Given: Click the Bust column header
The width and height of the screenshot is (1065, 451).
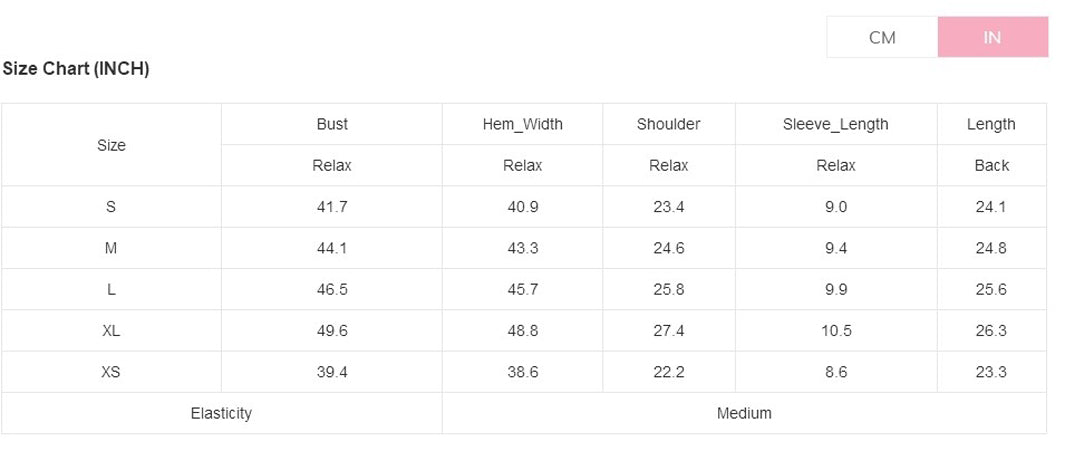Looking at the screenshot, I should coord(332,124).
